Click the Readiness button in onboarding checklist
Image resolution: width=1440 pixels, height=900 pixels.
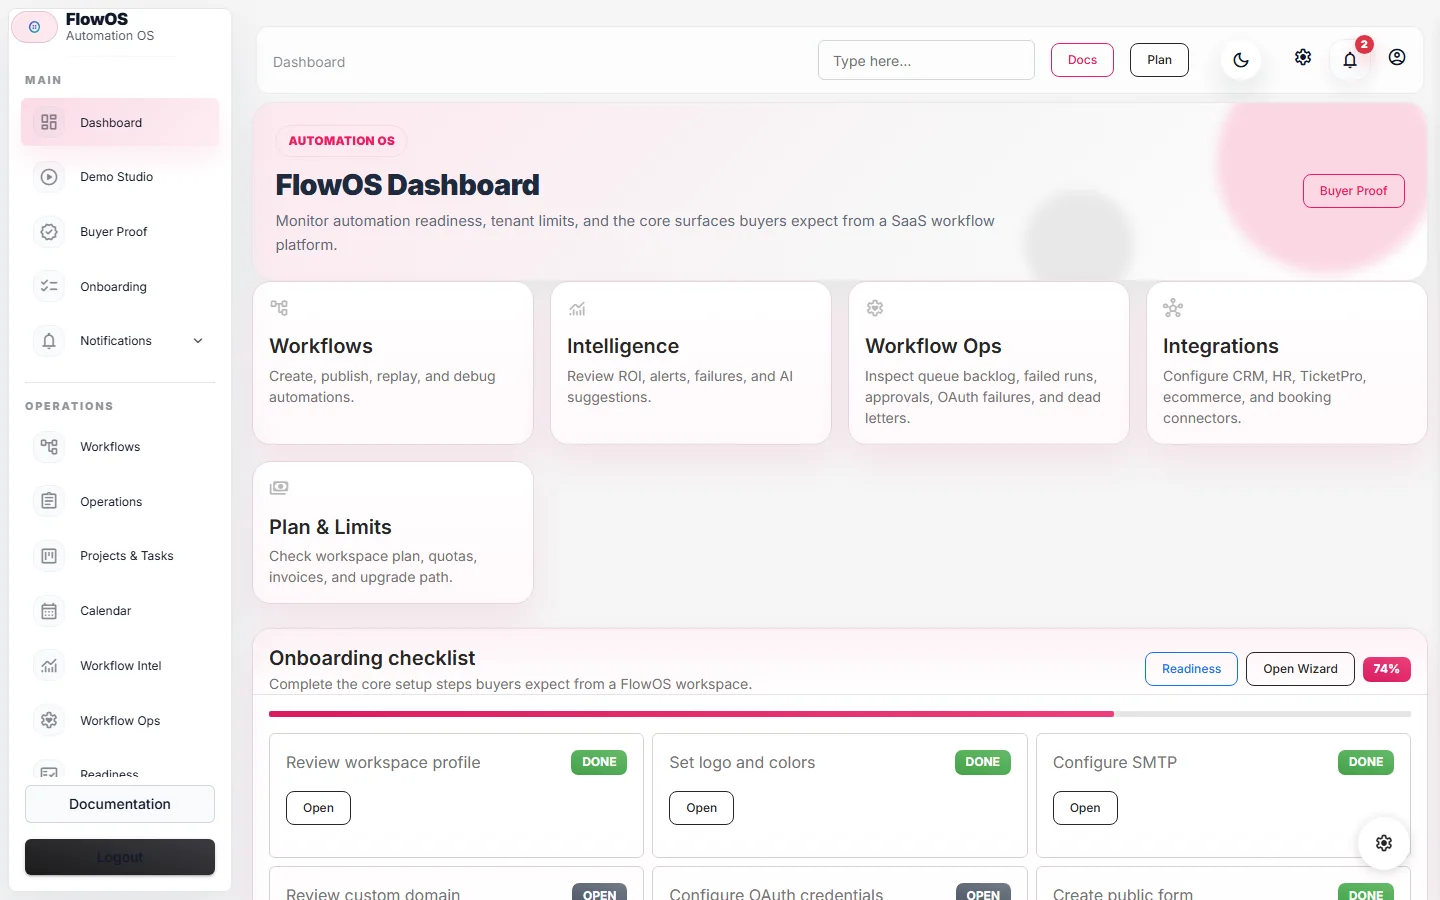pyautogui.click(x=1191, y=669)
